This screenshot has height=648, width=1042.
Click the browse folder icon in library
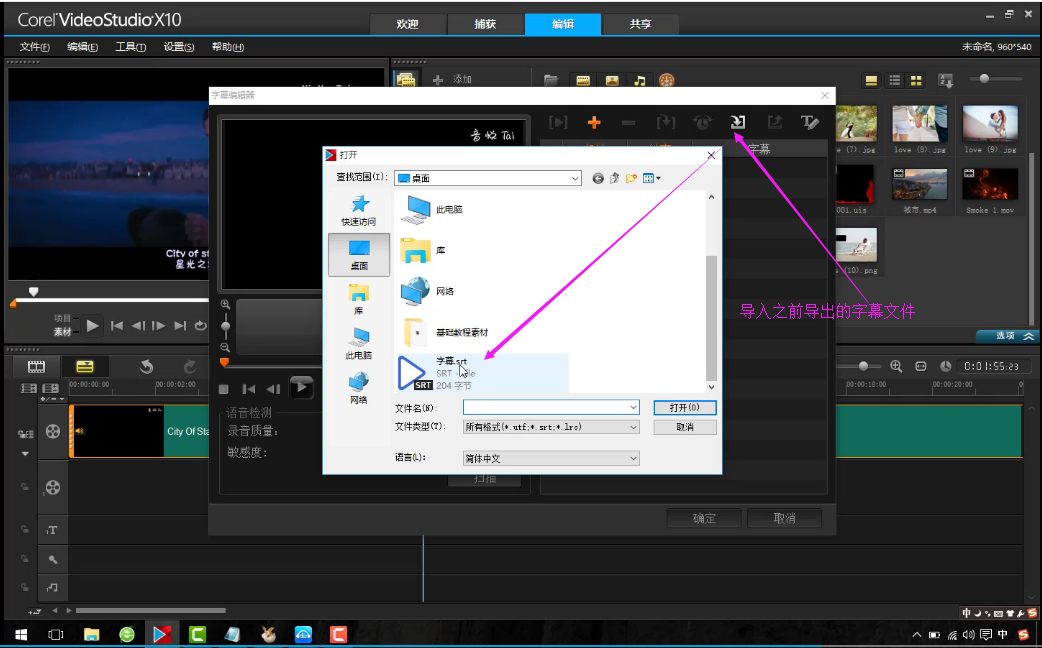(551, 80)
